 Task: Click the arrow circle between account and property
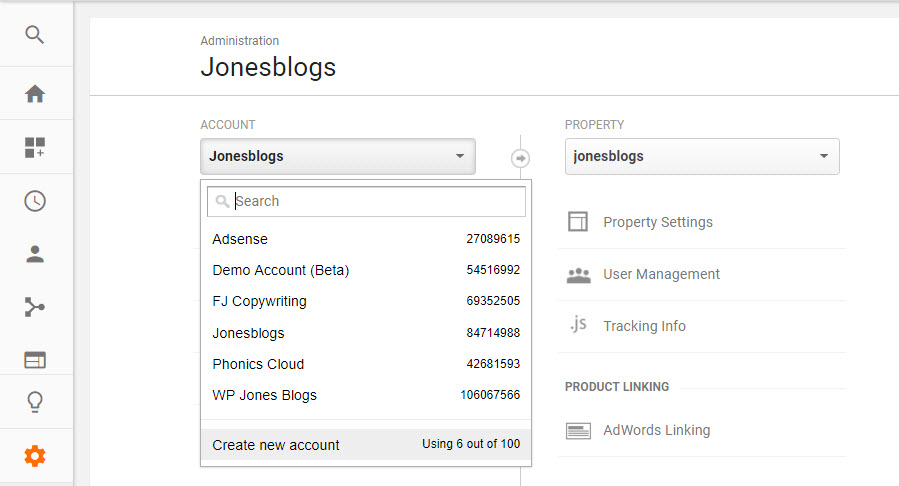[521, 158]
